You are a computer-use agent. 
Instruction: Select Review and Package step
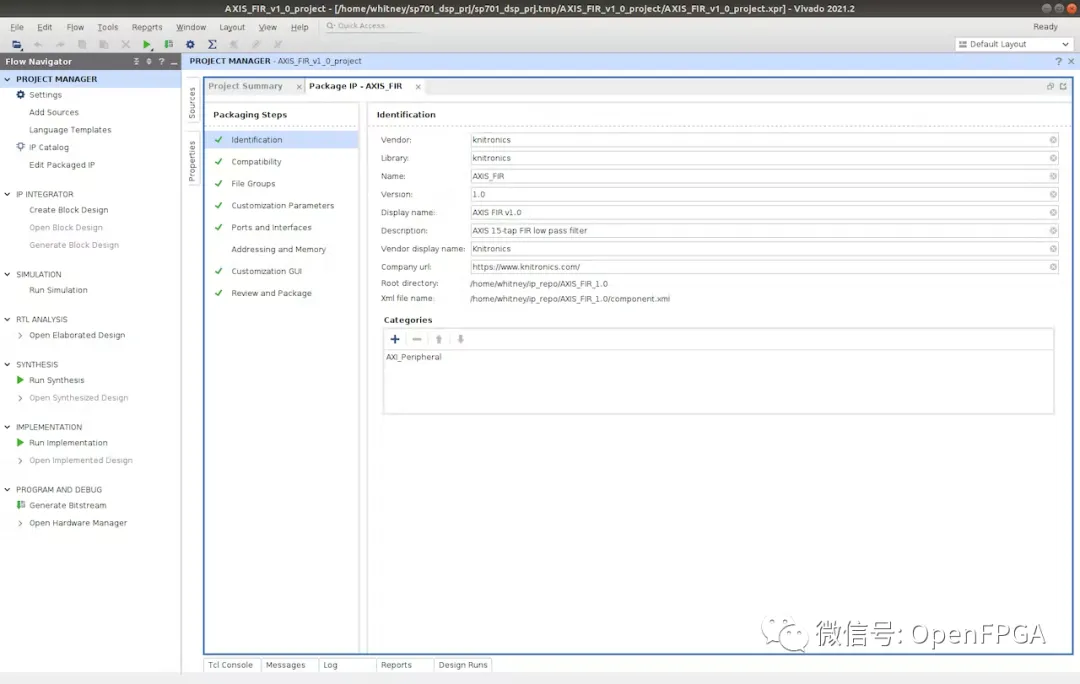coord(271,293)
